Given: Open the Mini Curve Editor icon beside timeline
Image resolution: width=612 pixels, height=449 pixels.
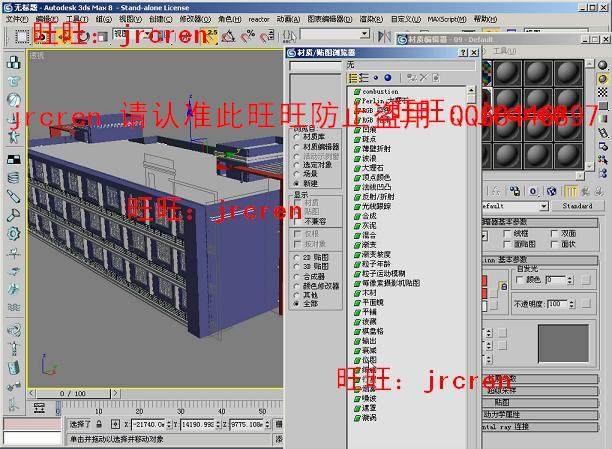Looking at the screenshot, I should 39,408.
